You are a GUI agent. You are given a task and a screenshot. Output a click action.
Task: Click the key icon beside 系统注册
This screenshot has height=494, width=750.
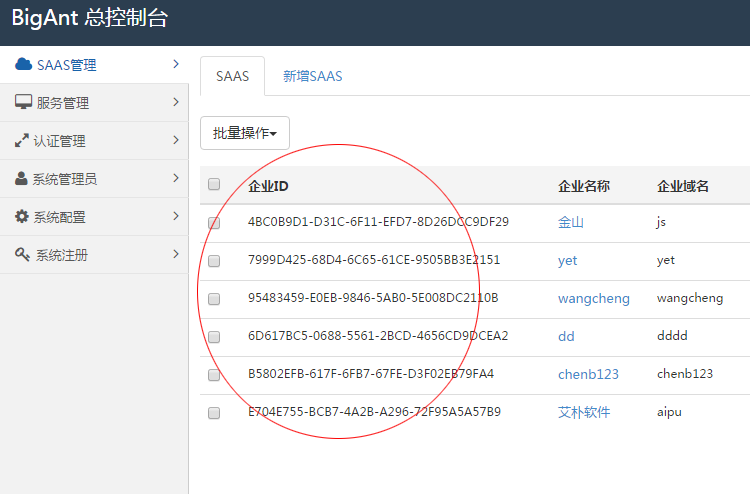coord(22,255)
